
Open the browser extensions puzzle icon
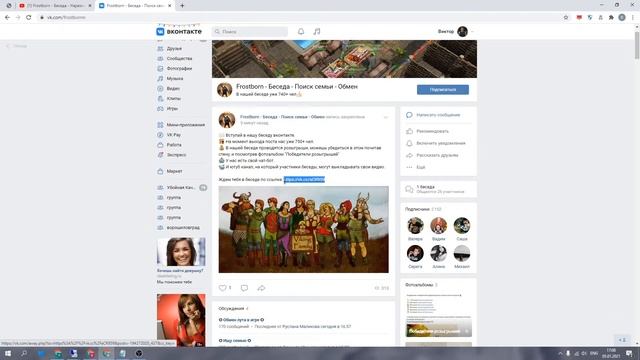point(611,18)
